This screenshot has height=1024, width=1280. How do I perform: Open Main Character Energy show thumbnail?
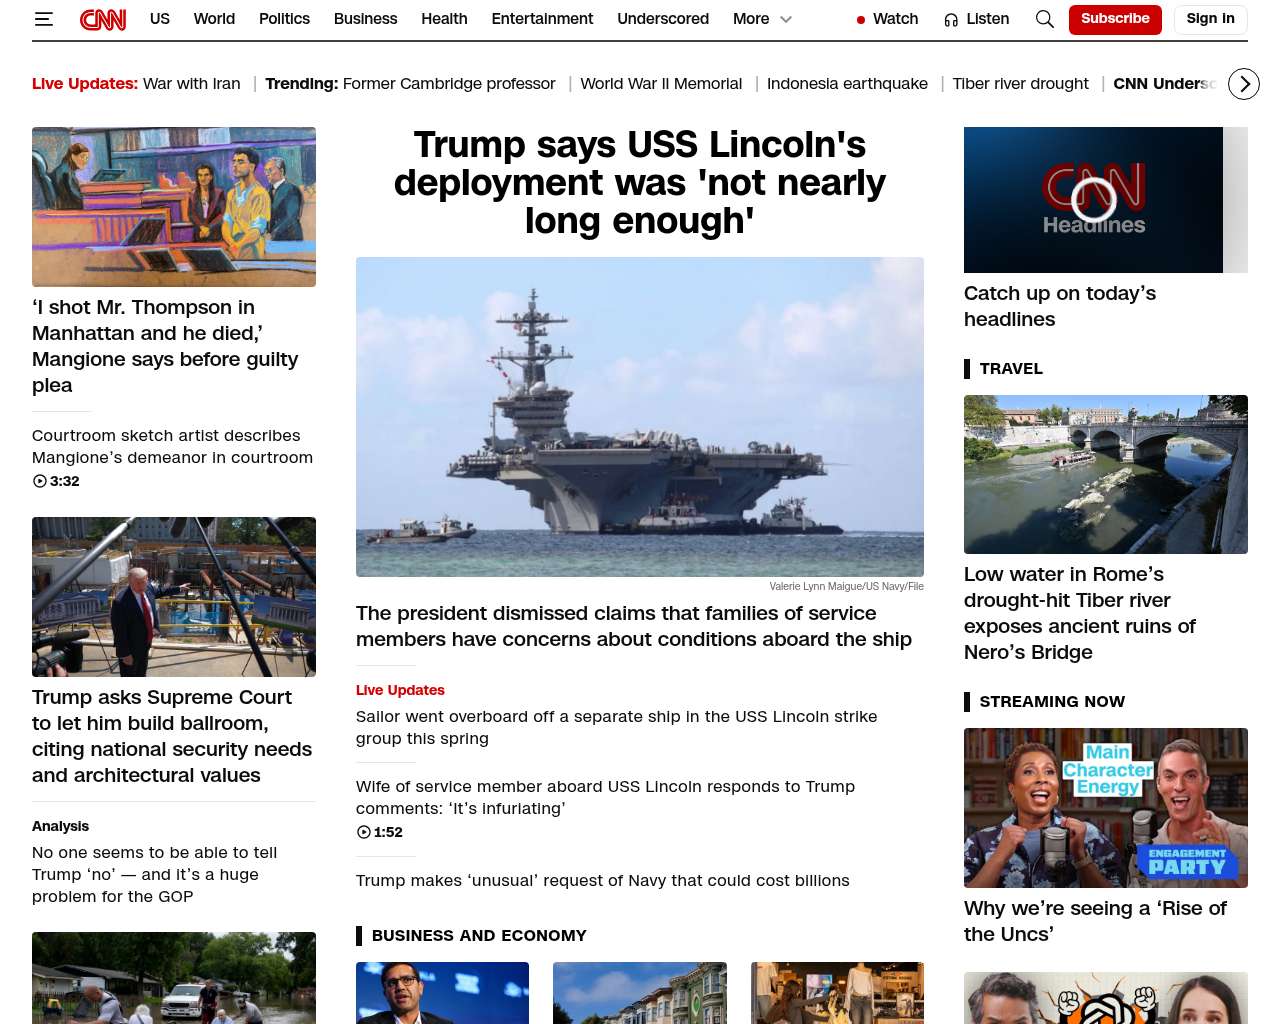click(x=1106, y=808)
